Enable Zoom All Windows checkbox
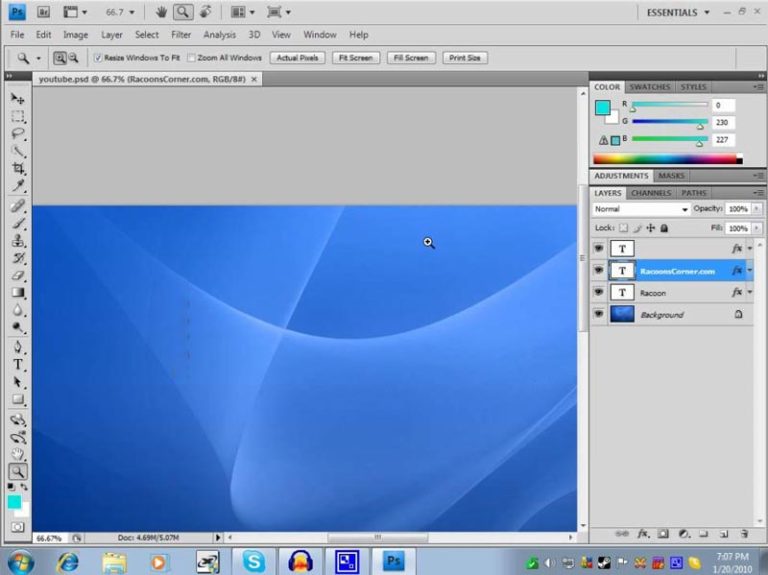This screenshot has width=768, height=575. click(x=191, y=58)
